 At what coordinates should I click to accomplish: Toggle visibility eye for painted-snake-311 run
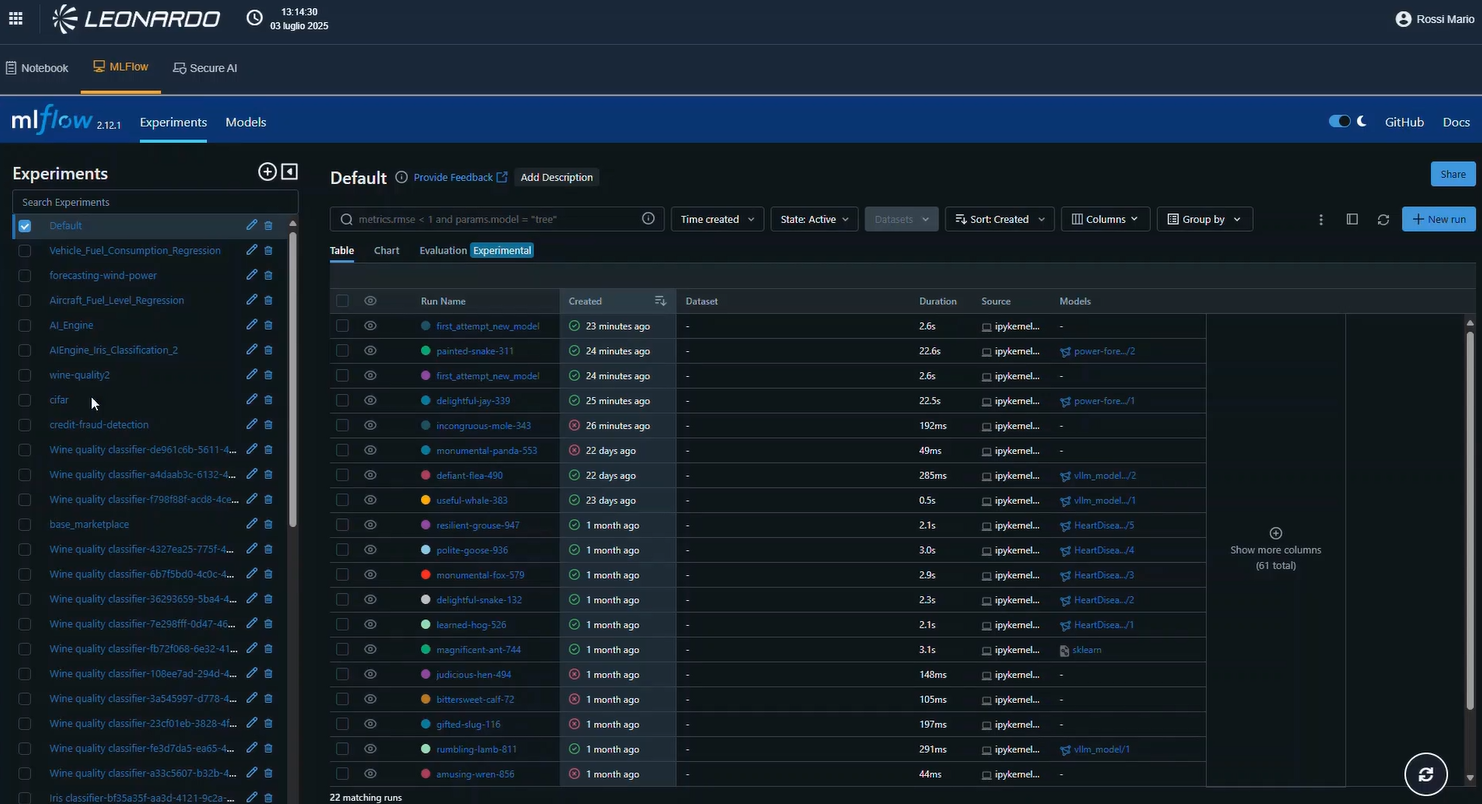370,351
